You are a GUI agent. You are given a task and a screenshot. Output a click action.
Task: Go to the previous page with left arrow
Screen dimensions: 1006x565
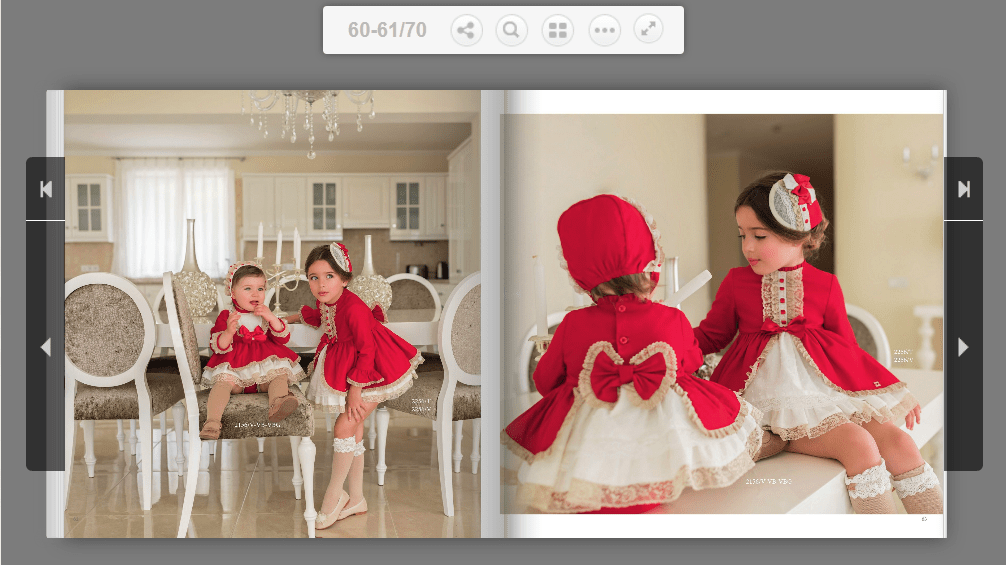(45, 347)
